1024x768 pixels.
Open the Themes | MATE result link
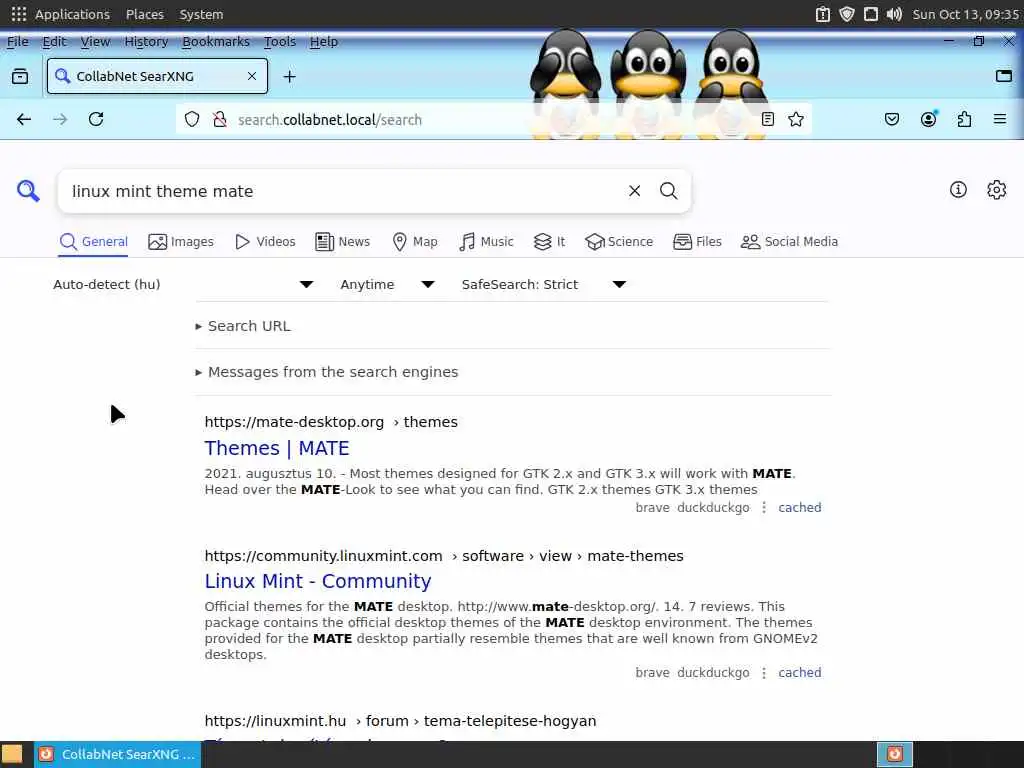point(277,448)
